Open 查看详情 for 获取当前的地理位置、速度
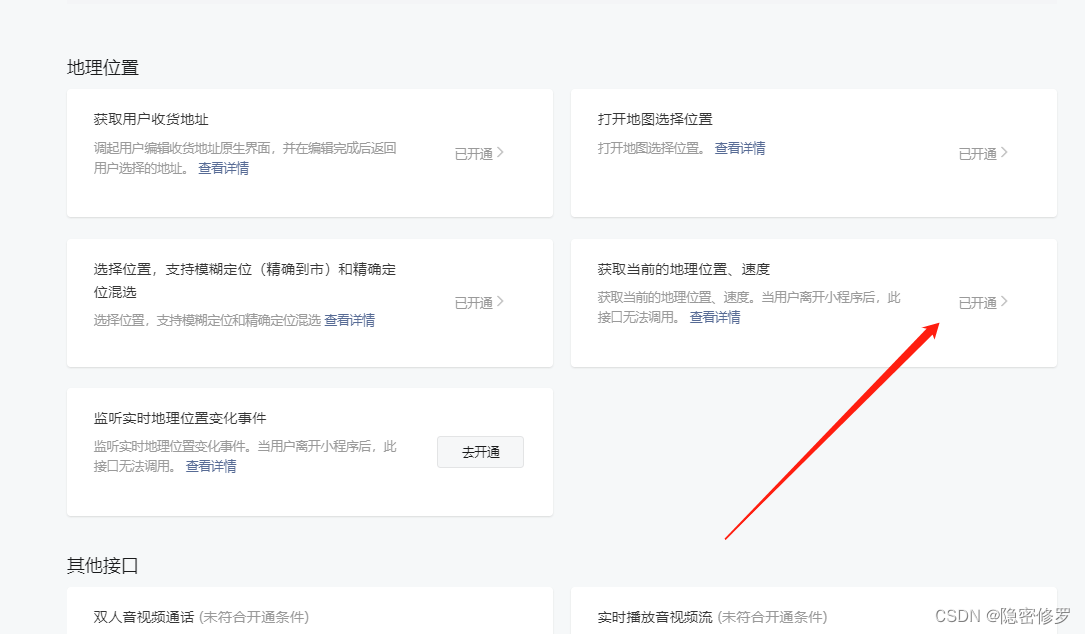1085x634 pixels. [x=715, y=317]
